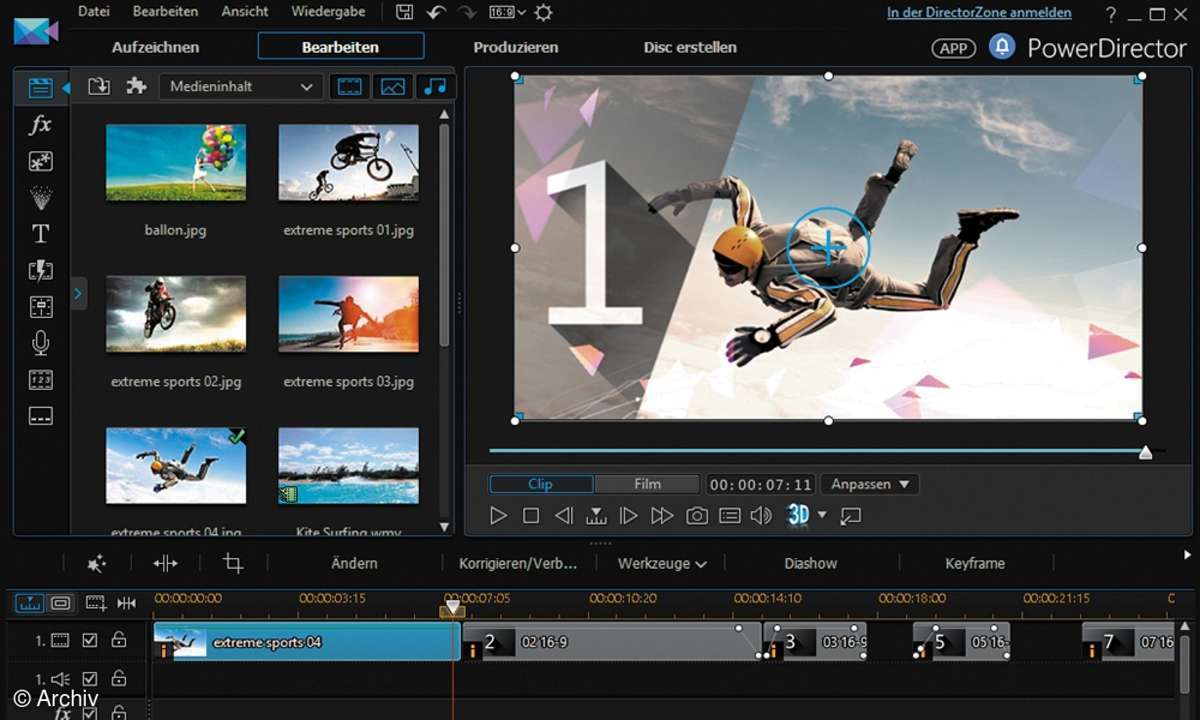Uncheck the video track 1 checkbox

point(90,640)
